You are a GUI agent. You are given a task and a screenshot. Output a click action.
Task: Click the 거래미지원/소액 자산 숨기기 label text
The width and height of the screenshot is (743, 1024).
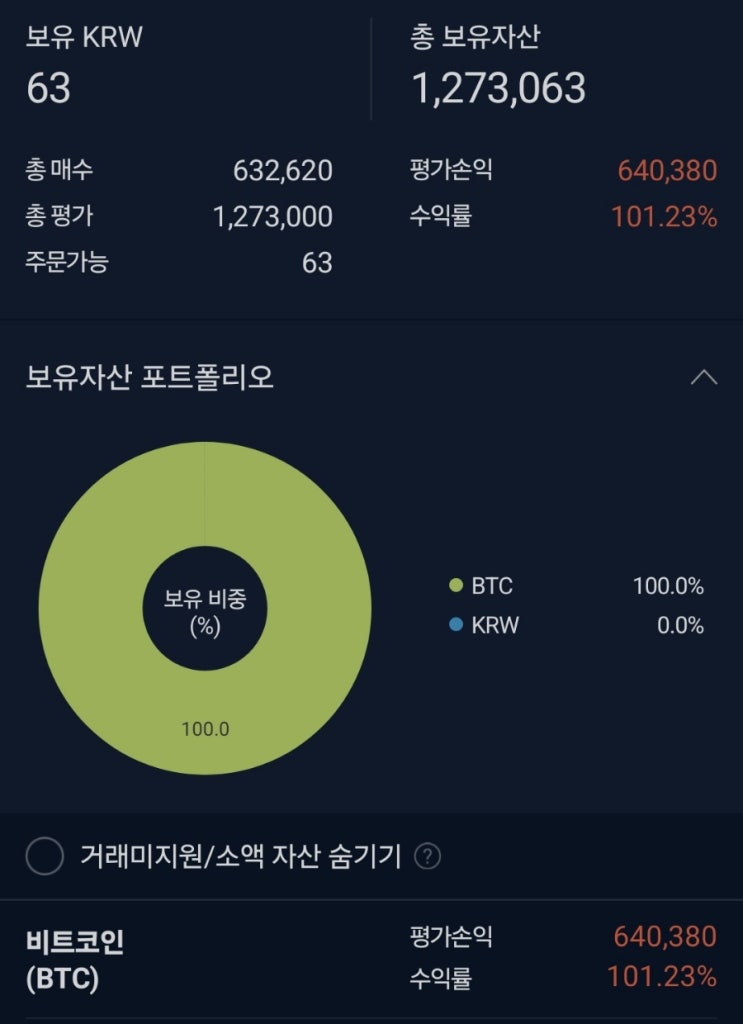[240, 857]
